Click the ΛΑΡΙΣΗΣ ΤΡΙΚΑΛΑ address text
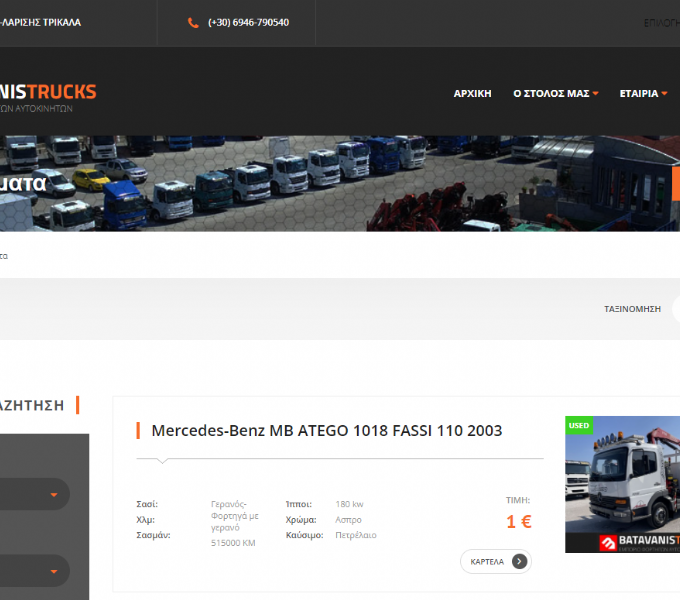Screen dimensions: 680x600 [x=40, y=23]
